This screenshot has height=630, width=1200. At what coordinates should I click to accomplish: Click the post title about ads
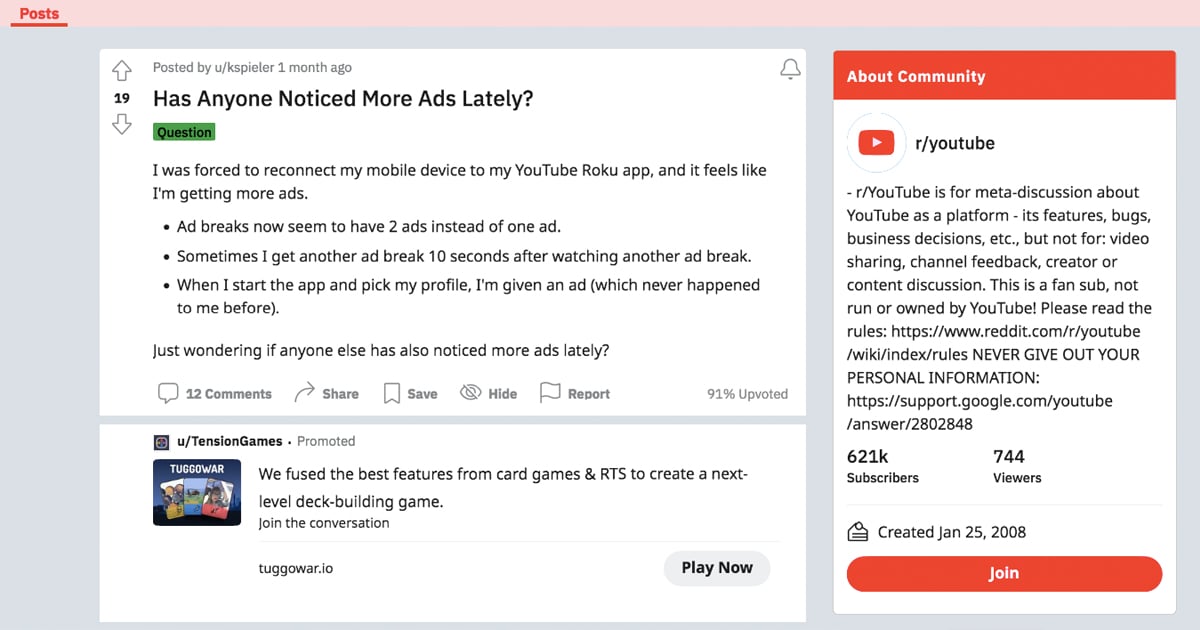pos(343,99)
